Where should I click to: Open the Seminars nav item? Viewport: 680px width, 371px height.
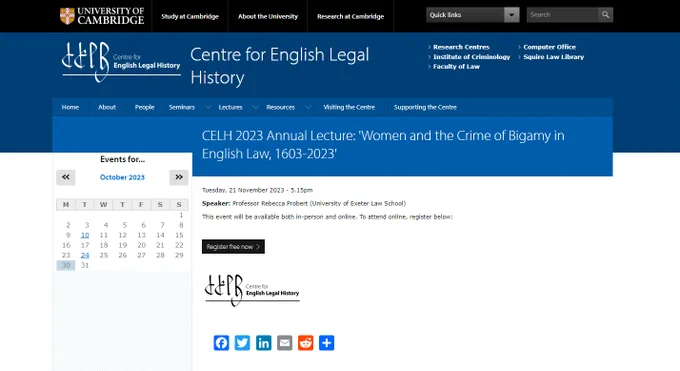click(182, 107)
